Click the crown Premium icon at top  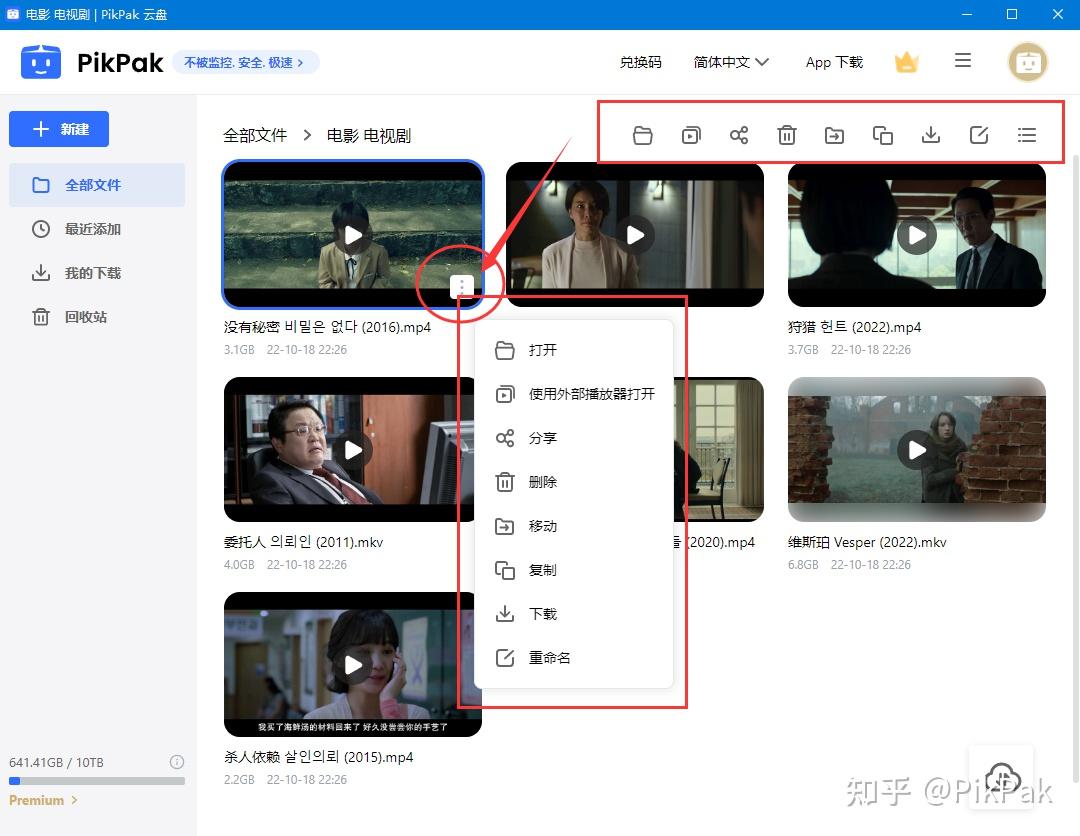[x=906, y=61]
